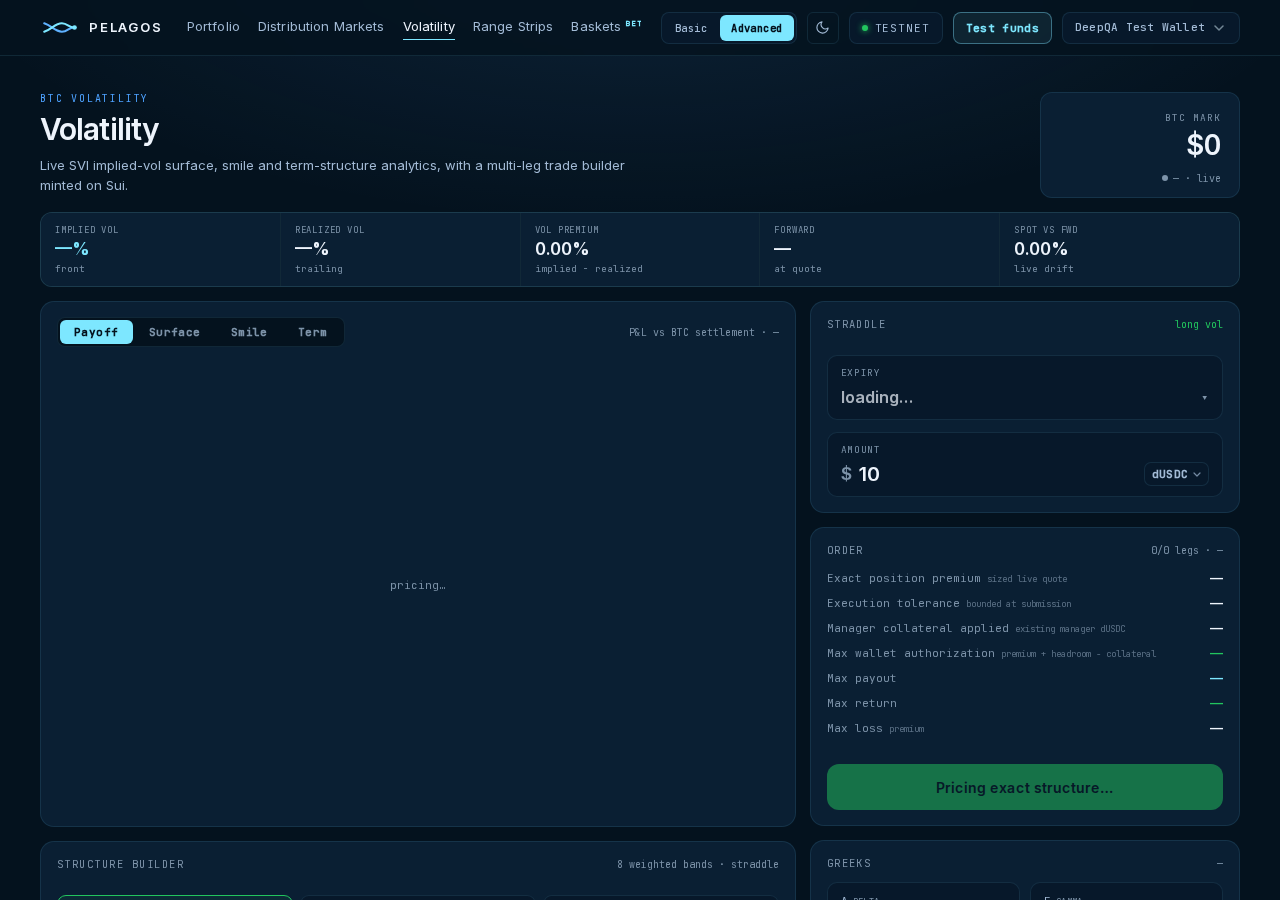Open the Portfolio page
Viewport: 1280px width, 900px height.
(x=213, y=27)
